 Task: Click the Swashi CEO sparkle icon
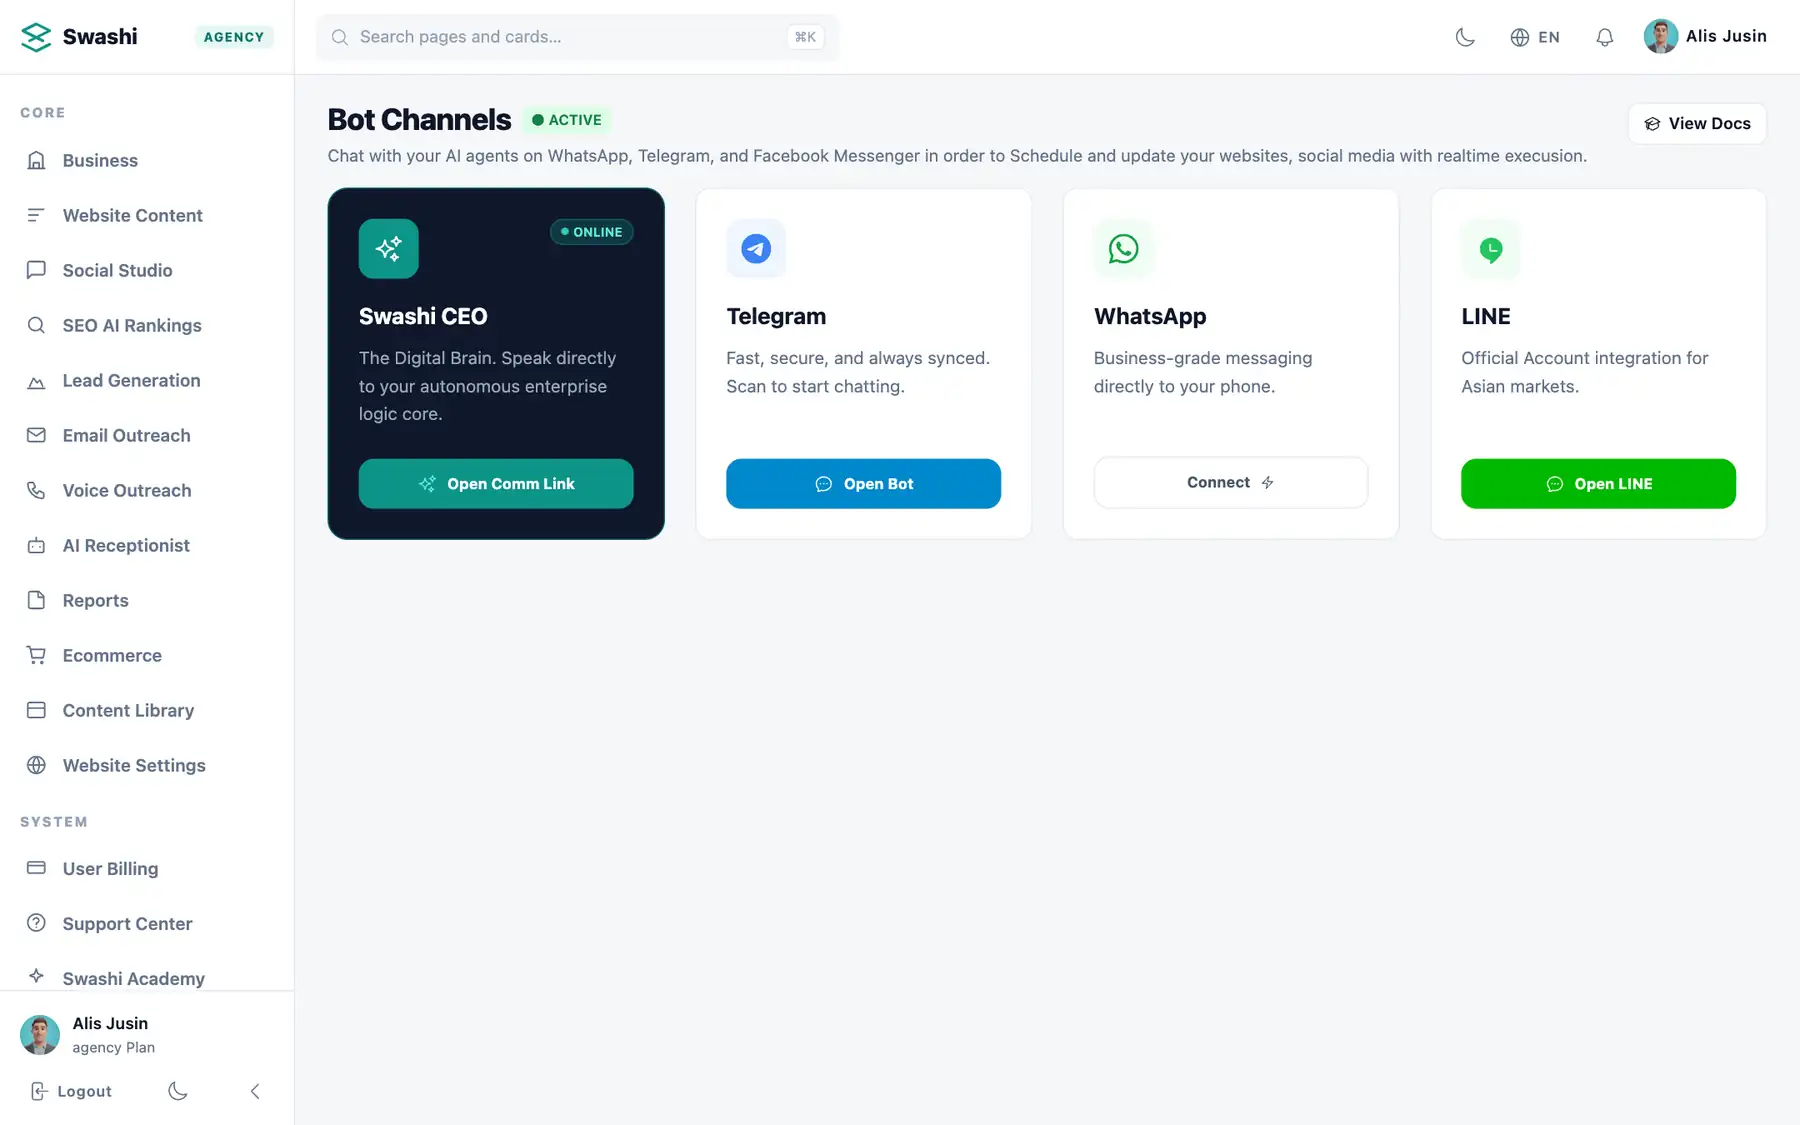pos(389,249)
